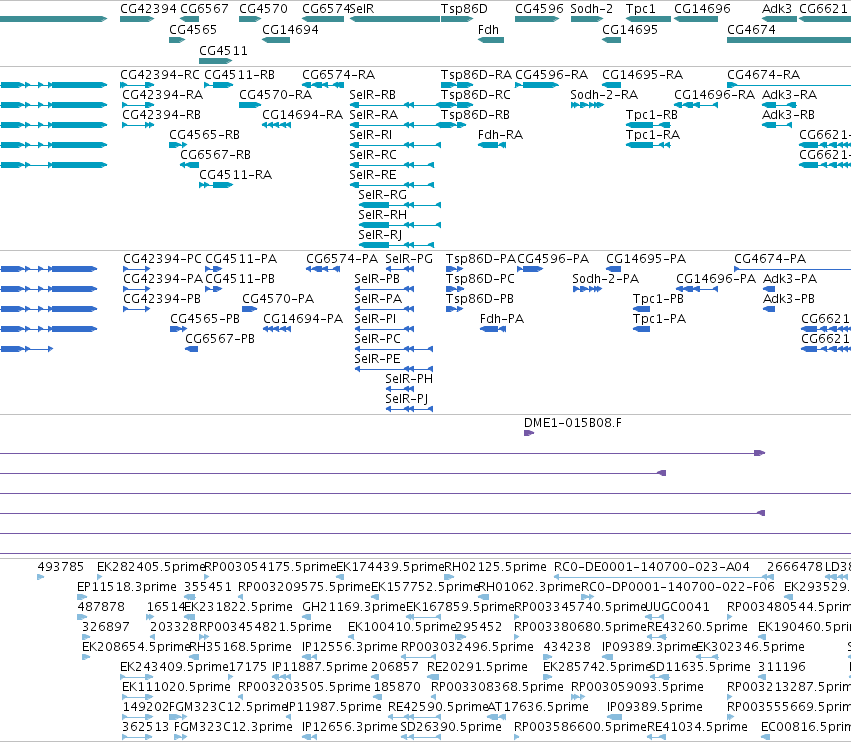Select the CG4511-RB transcript label

coord(239,75)
